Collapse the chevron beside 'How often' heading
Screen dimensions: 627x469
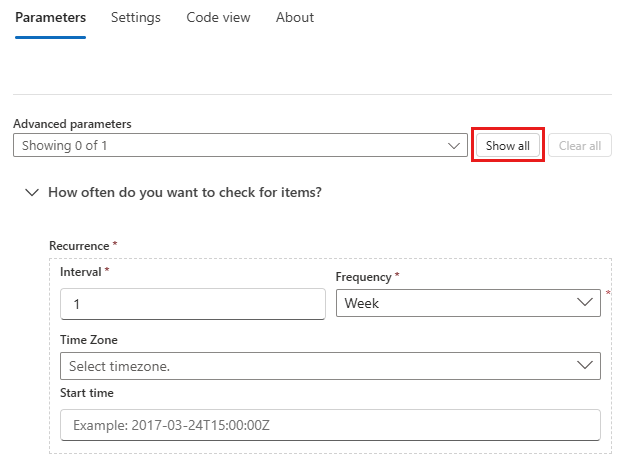(x=32, y=192)
